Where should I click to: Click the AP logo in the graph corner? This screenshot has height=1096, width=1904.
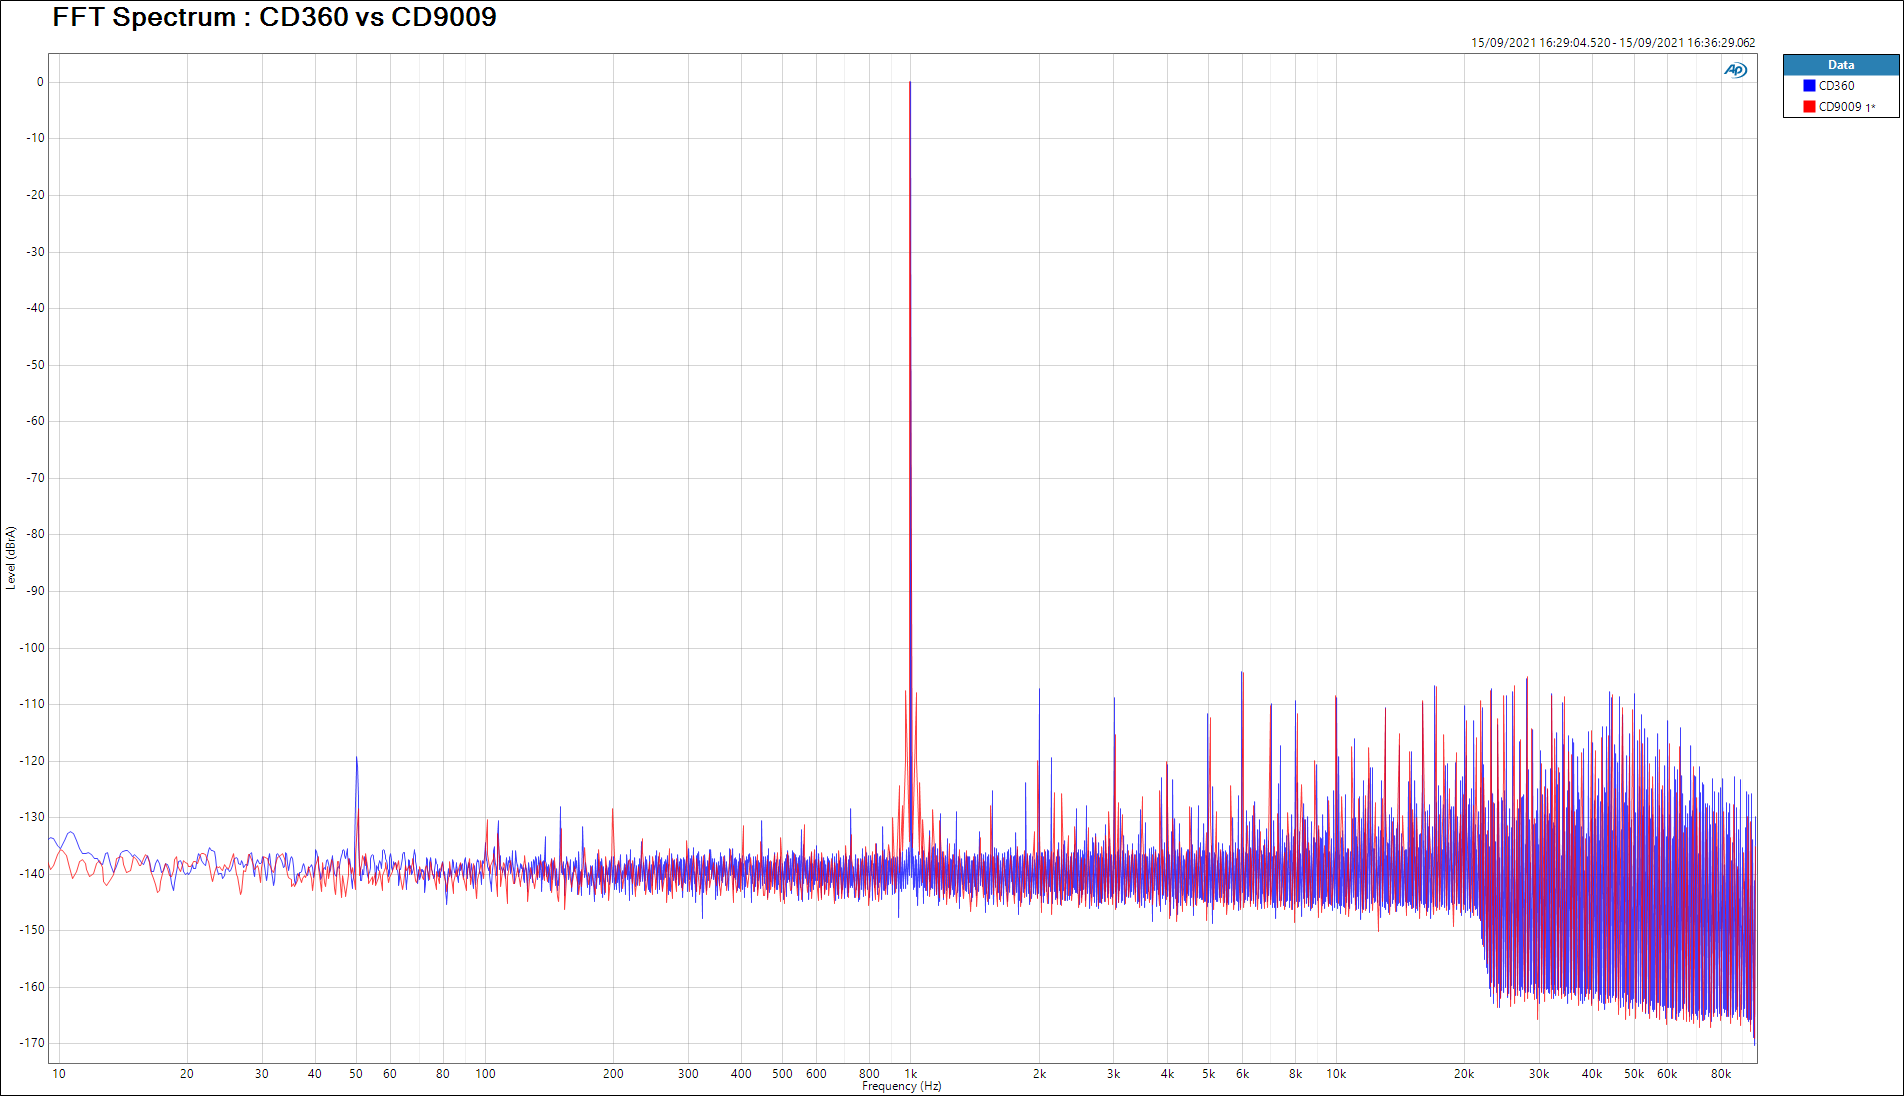(1735, 70)
